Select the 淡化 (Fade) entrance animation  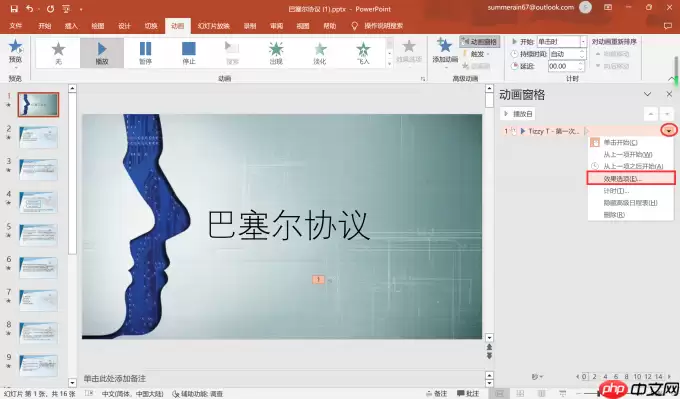[320, 52]
